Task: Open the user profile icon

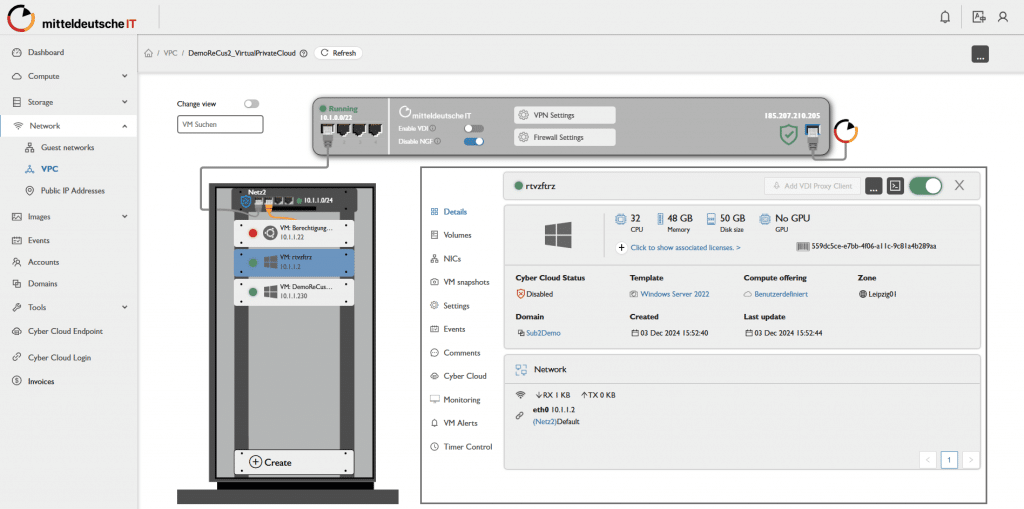Action: (x=1002, y=18)
